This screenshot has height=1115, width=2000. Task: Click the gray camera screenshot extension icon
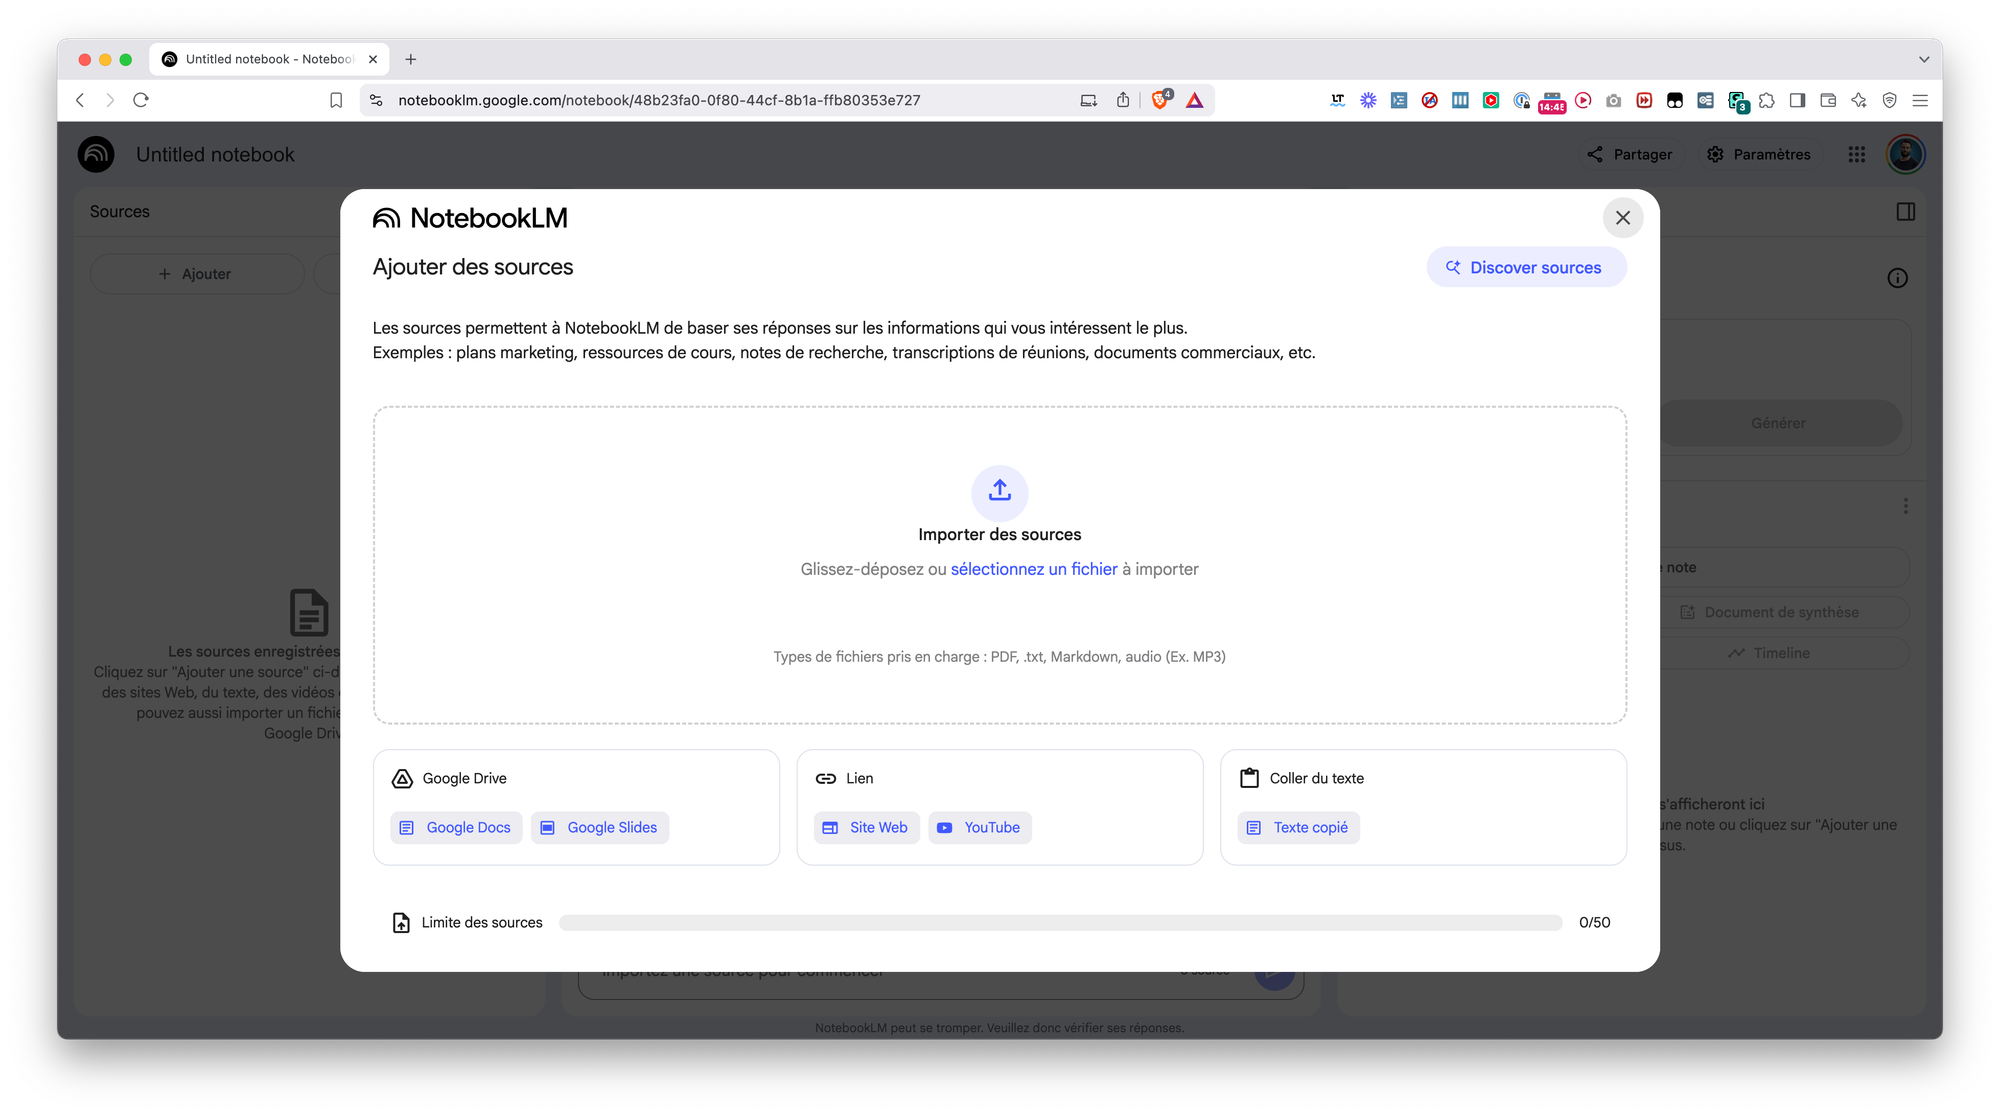point(1613,100)
